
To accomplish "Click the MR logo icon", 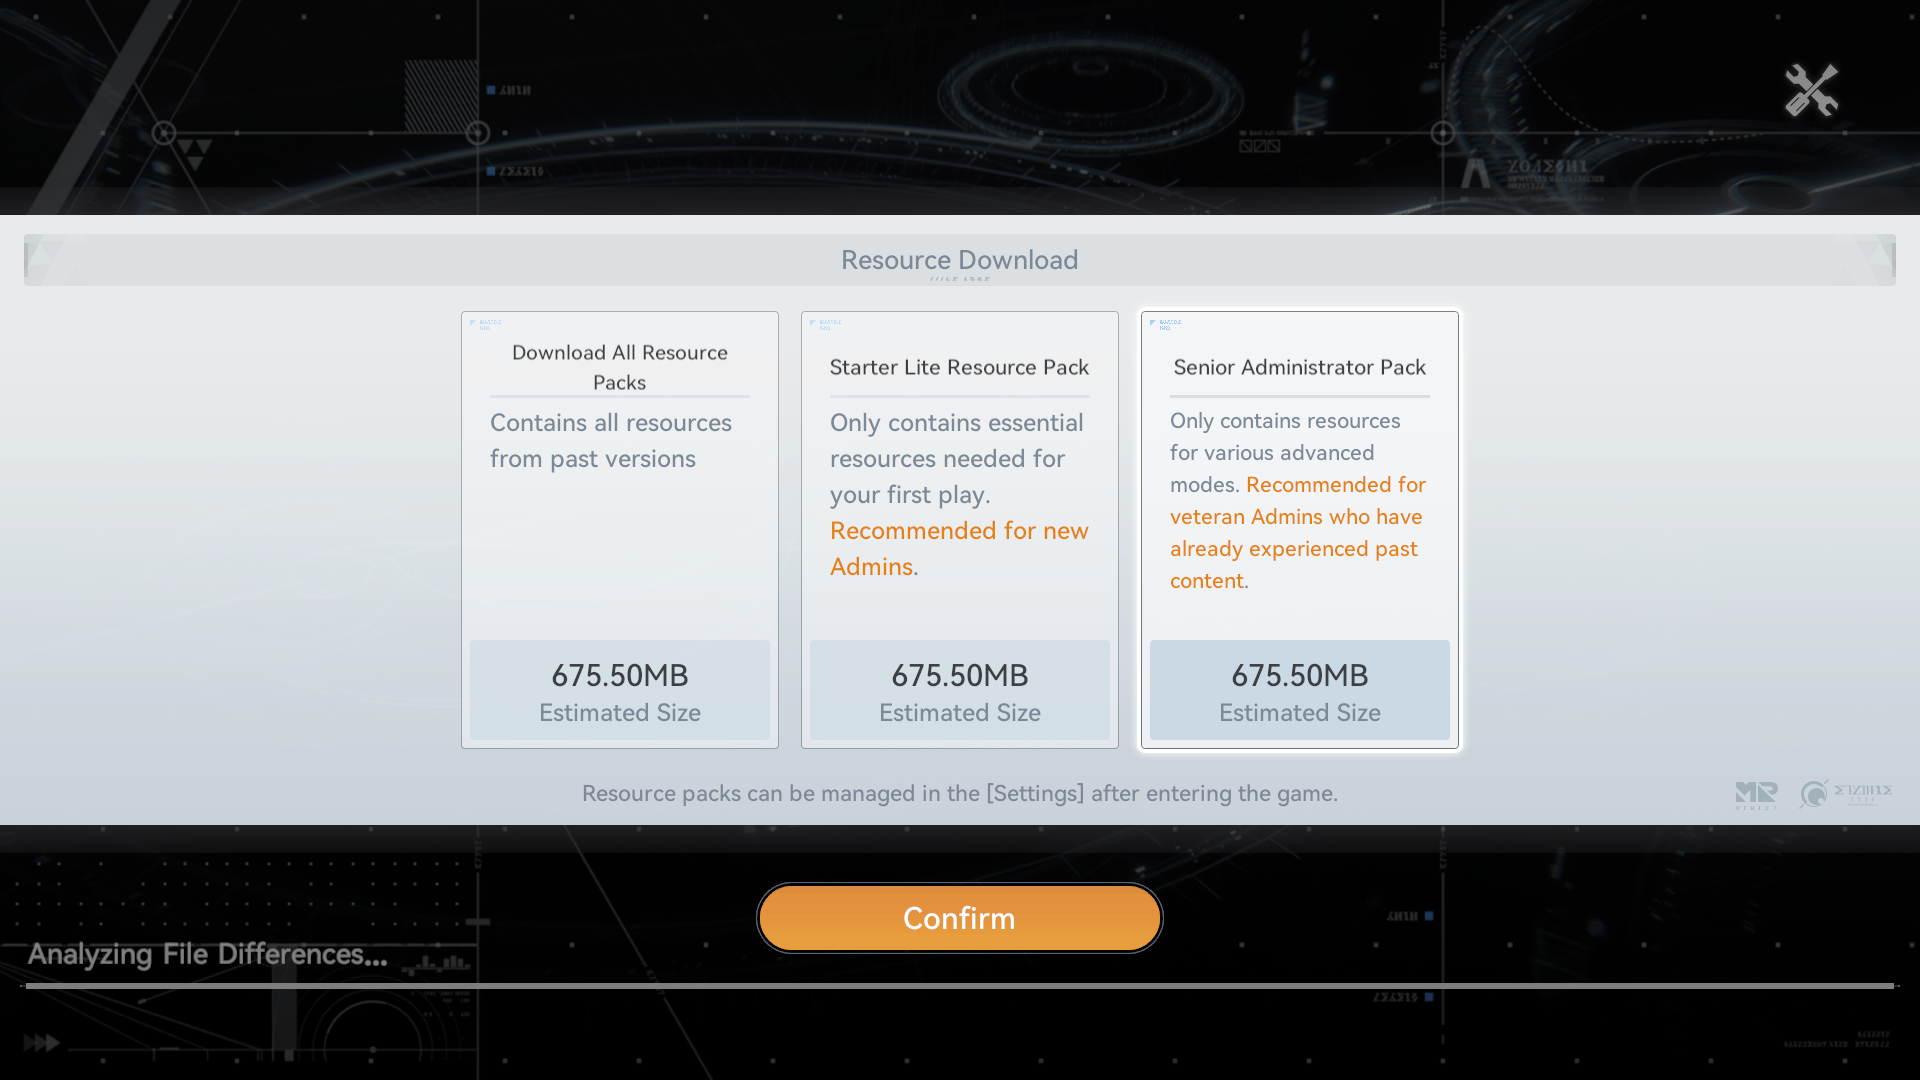I will coord(1756,795).
